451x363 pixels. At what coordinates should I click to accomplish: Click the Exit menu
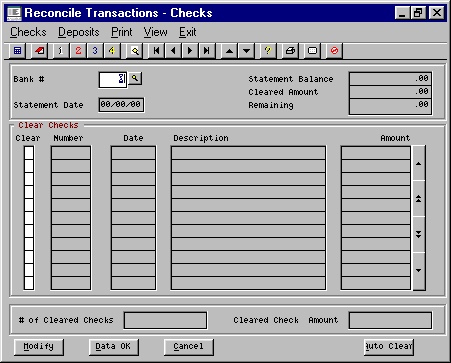pos(188,32)
